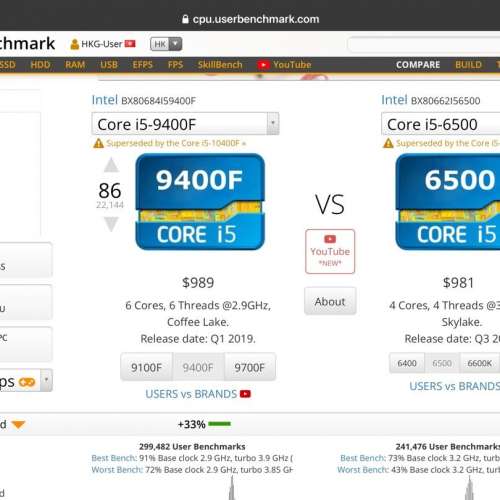Click the 22,144 votes count
The width and height of the screenshot is (500, 500).
(110, 205)
